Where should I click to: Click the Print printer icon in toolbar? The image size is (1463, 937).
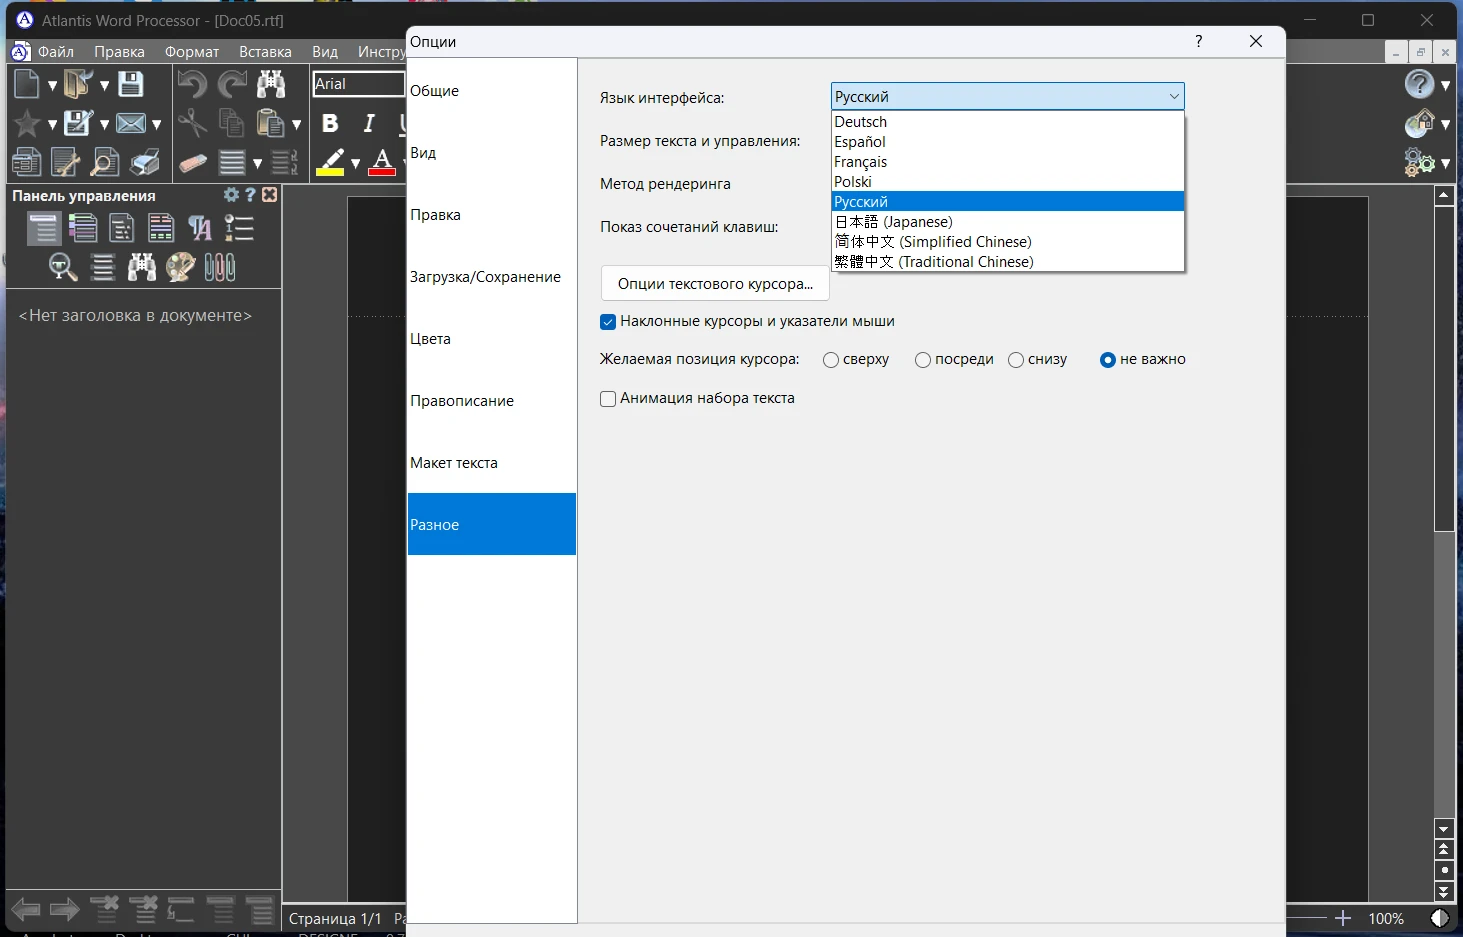coord(145,162)
